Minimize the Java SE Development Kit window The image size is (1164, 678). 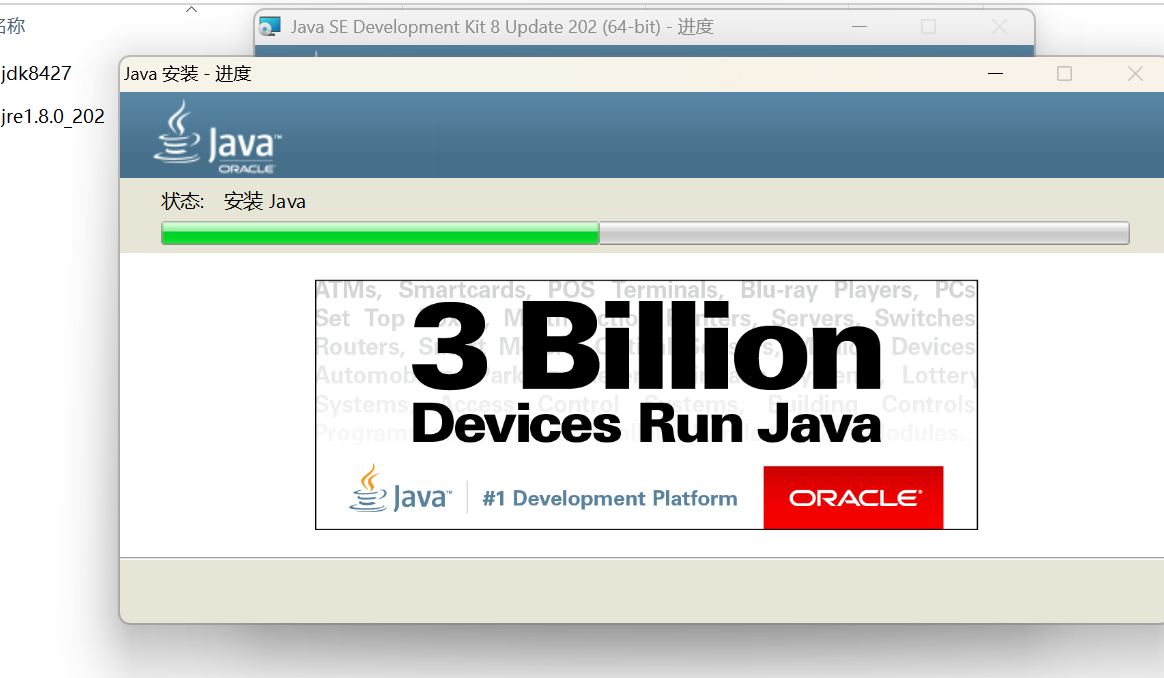point(860,27)
